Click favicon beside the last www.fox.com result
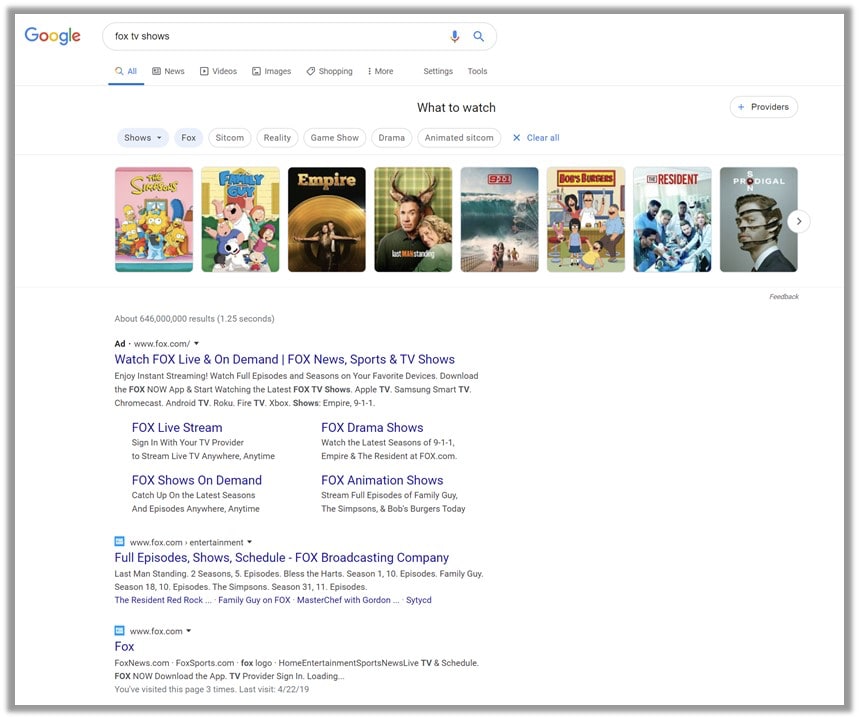 [x=119, y=630]
